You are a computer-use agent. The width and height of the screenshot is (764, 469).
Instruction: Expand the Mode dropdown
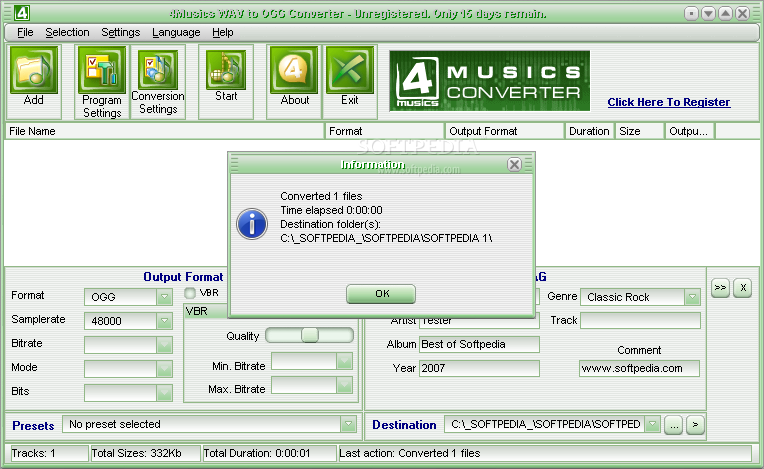coord(164,369)
